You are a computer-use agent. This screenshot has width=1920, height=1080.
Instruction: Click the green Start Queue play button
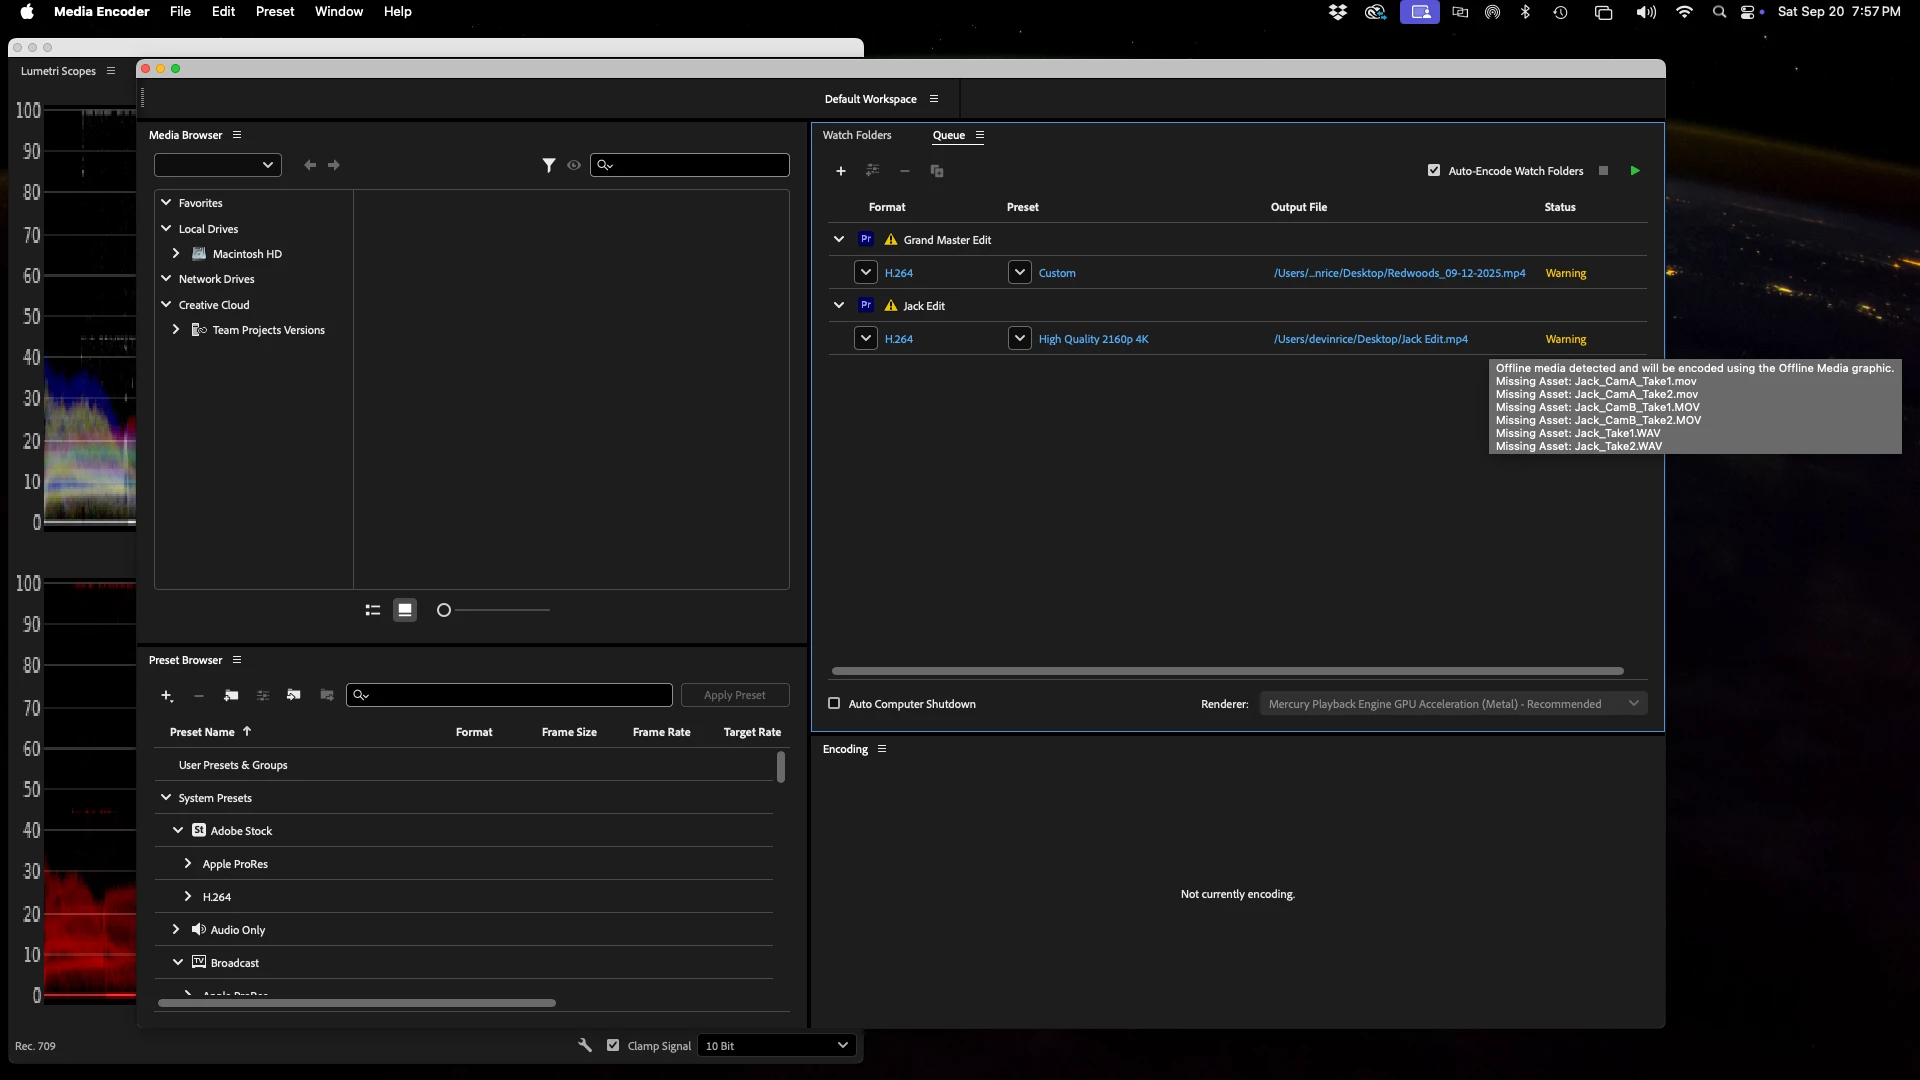pyautogui.click(x=1635, y=171)
